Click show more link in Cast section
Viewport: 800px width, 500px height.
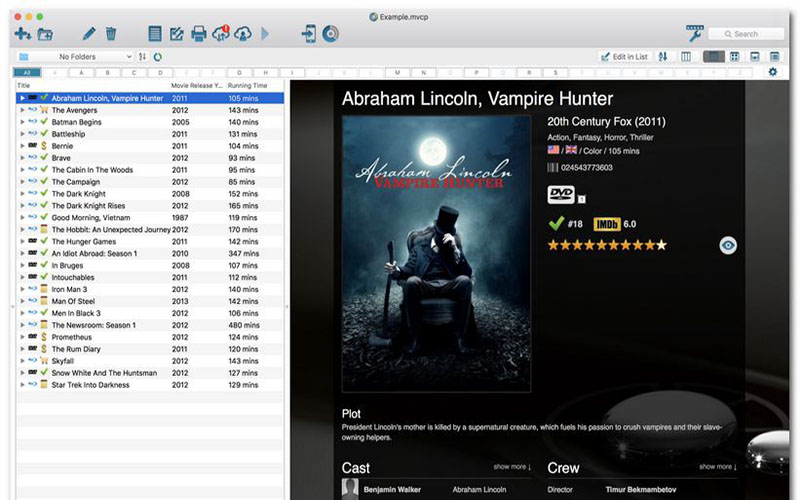(512, 466)
